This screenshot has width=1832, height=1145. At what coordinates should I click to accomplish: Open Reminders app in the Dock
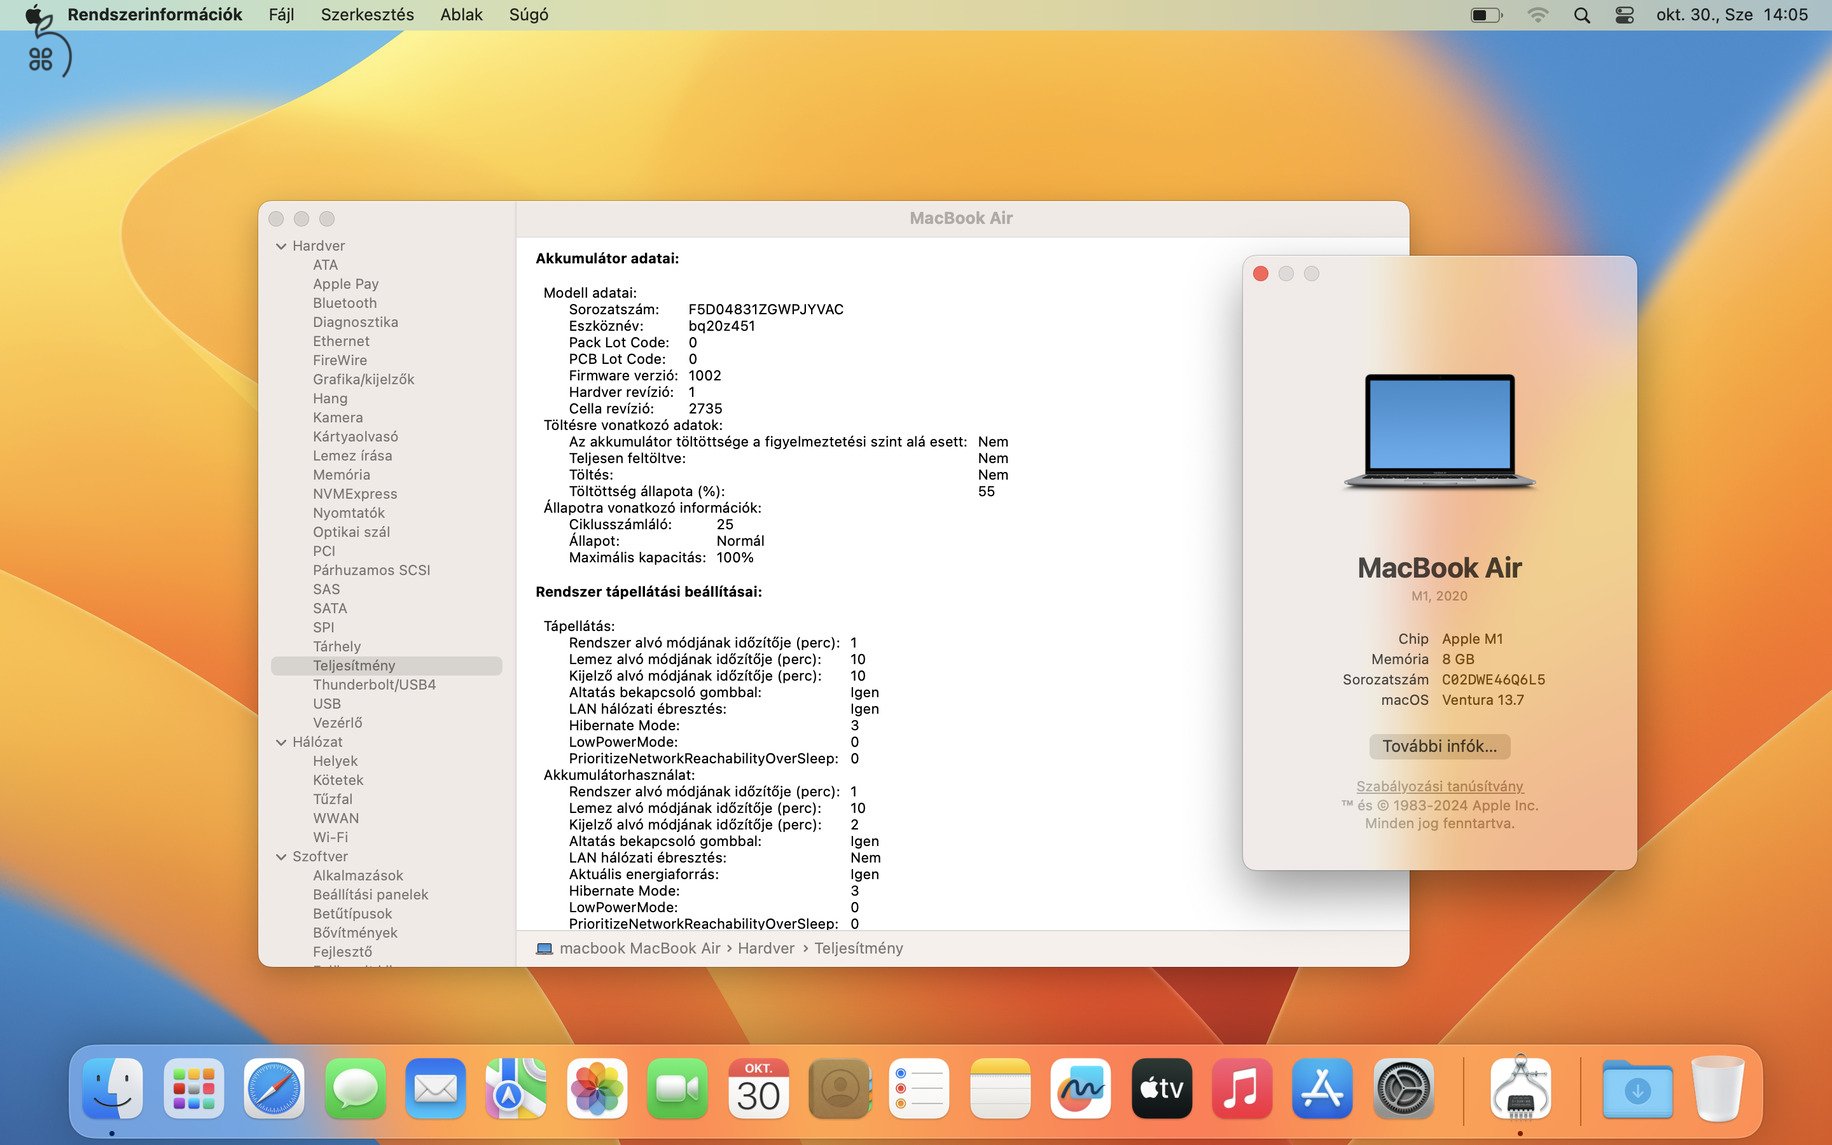coord(920,1088)
